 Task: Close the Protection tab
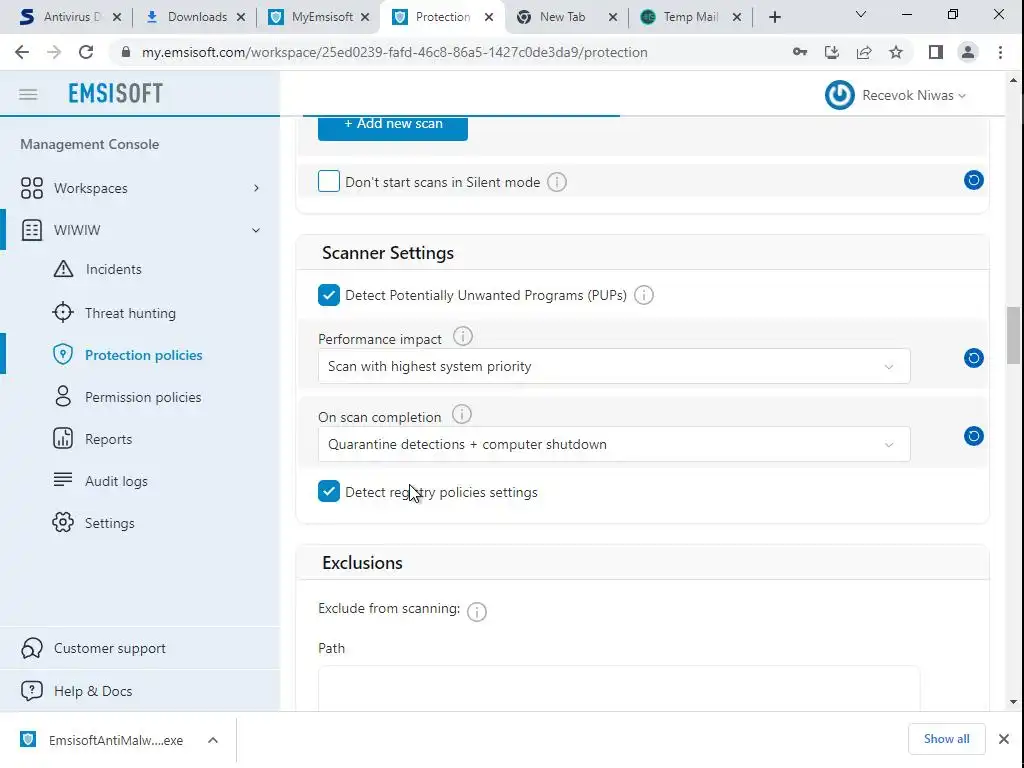click(488, 18)
